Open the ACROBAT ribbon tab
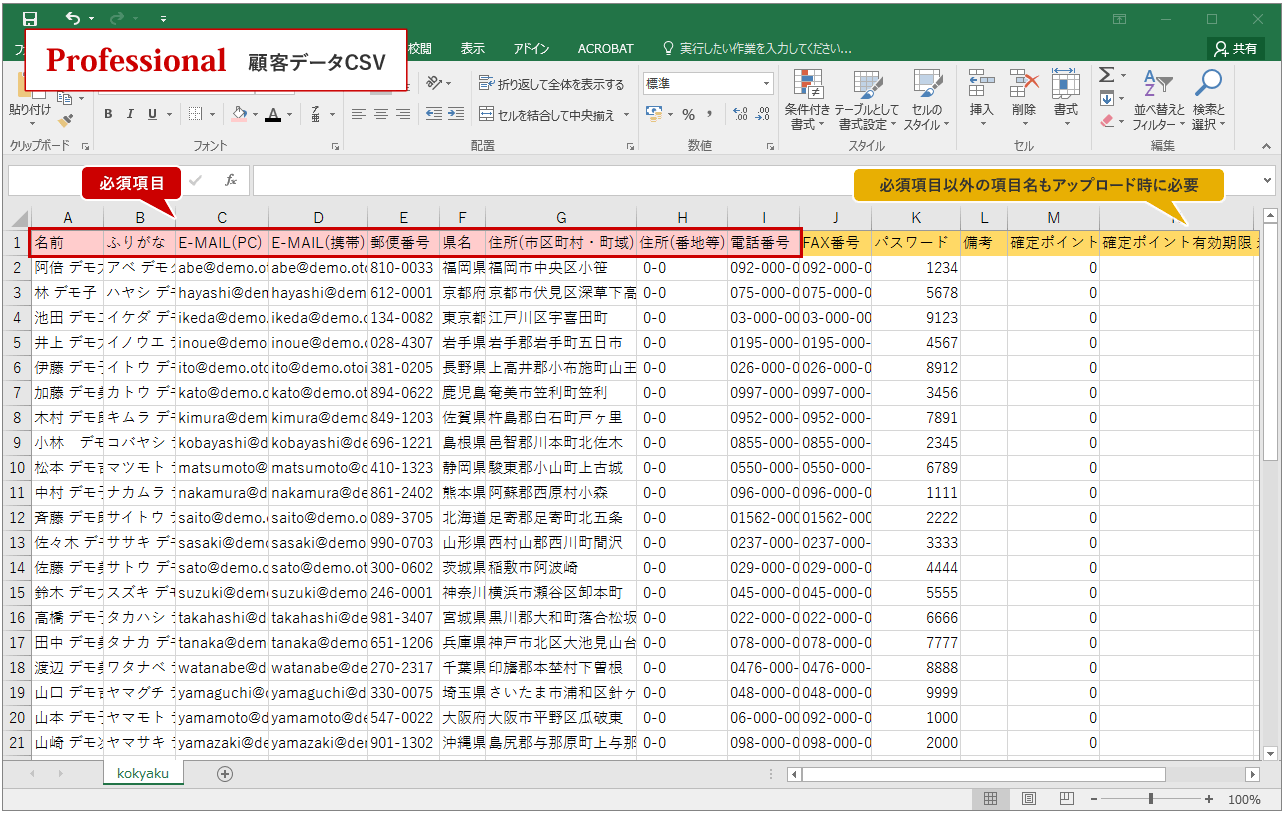The image size is (1286, 815). pyautogui.click(x=605, y=48)
